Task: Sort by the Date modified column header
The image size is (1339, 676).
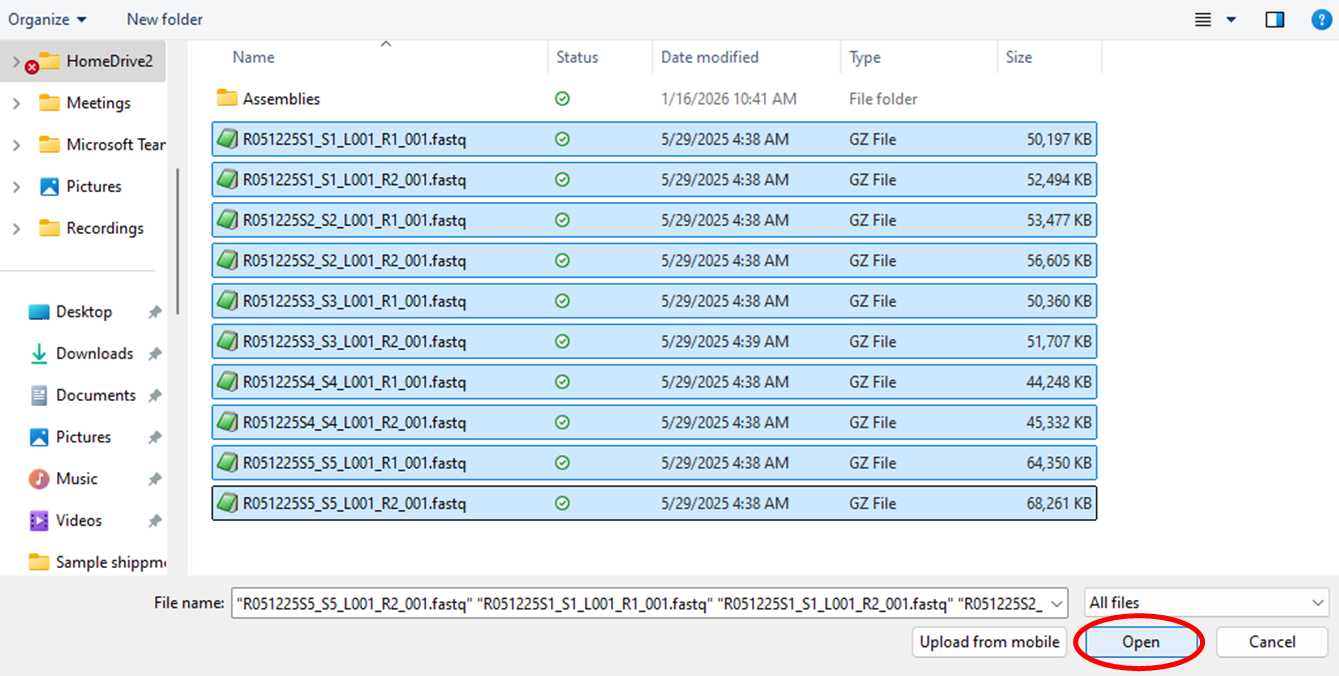Action: pos(709,57)
